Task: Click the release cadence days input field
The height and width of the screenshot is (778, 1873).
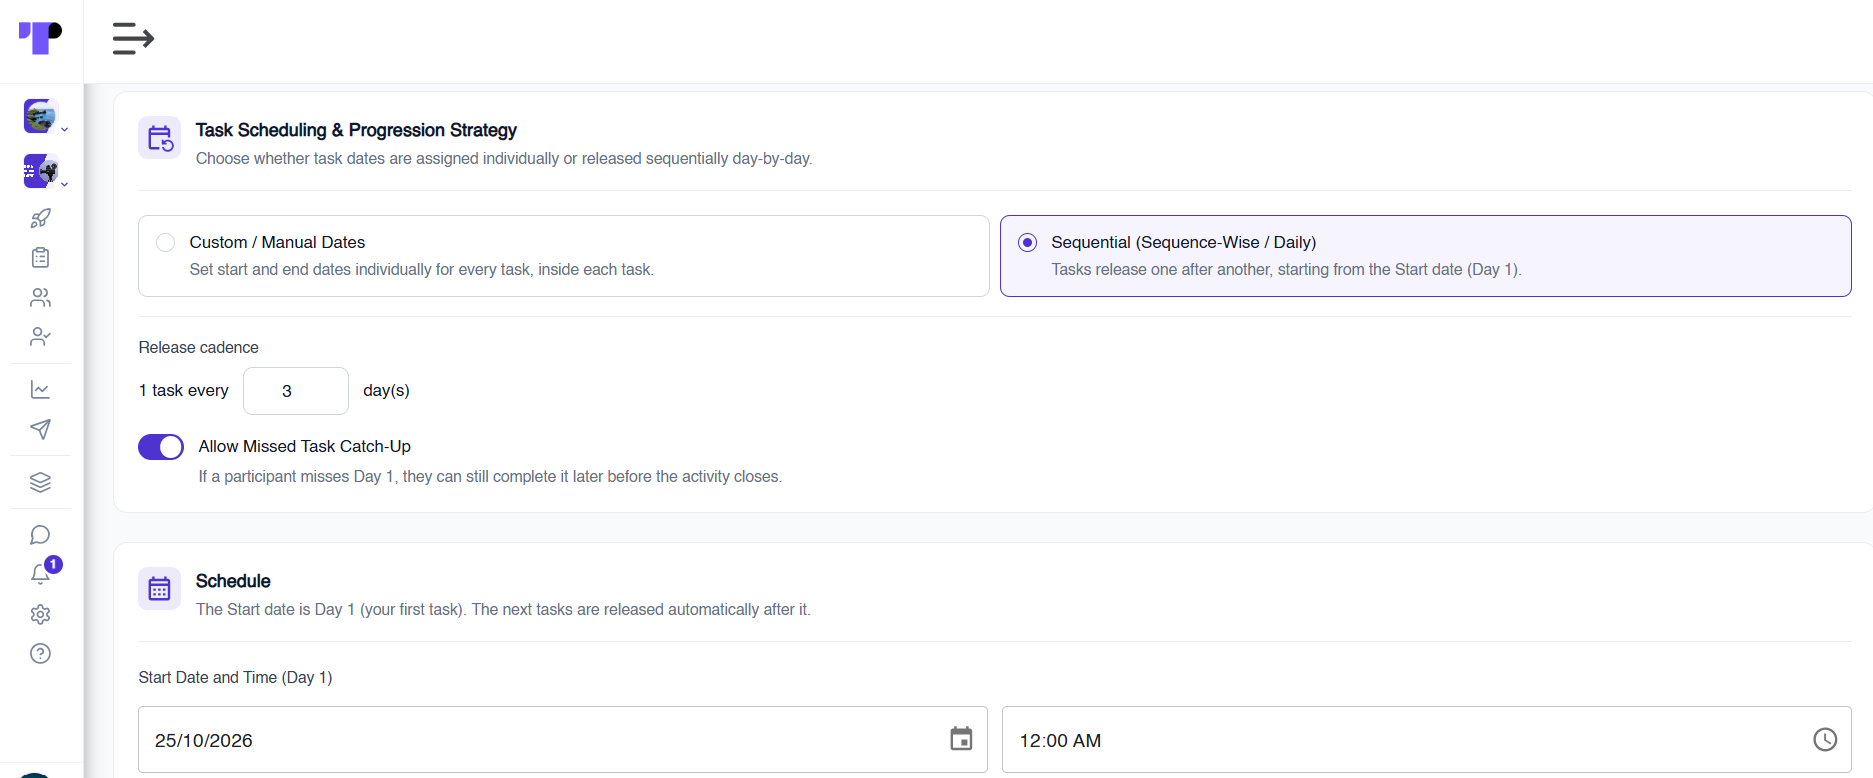Action: 296,391
